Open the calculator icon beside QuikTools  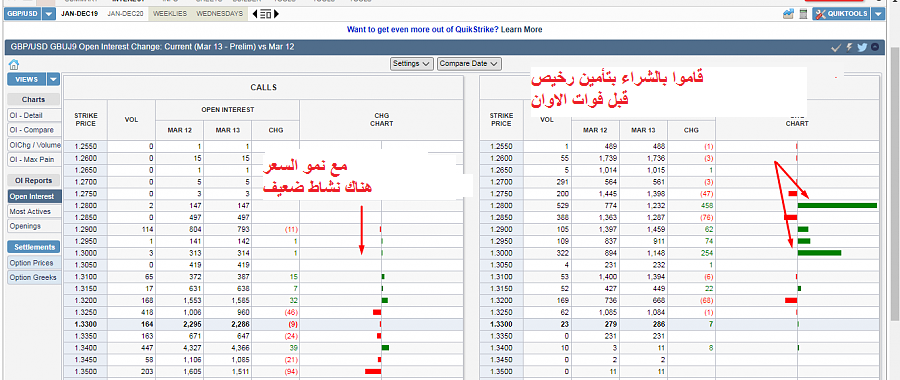pyautogui.click(x=803, y=14)
